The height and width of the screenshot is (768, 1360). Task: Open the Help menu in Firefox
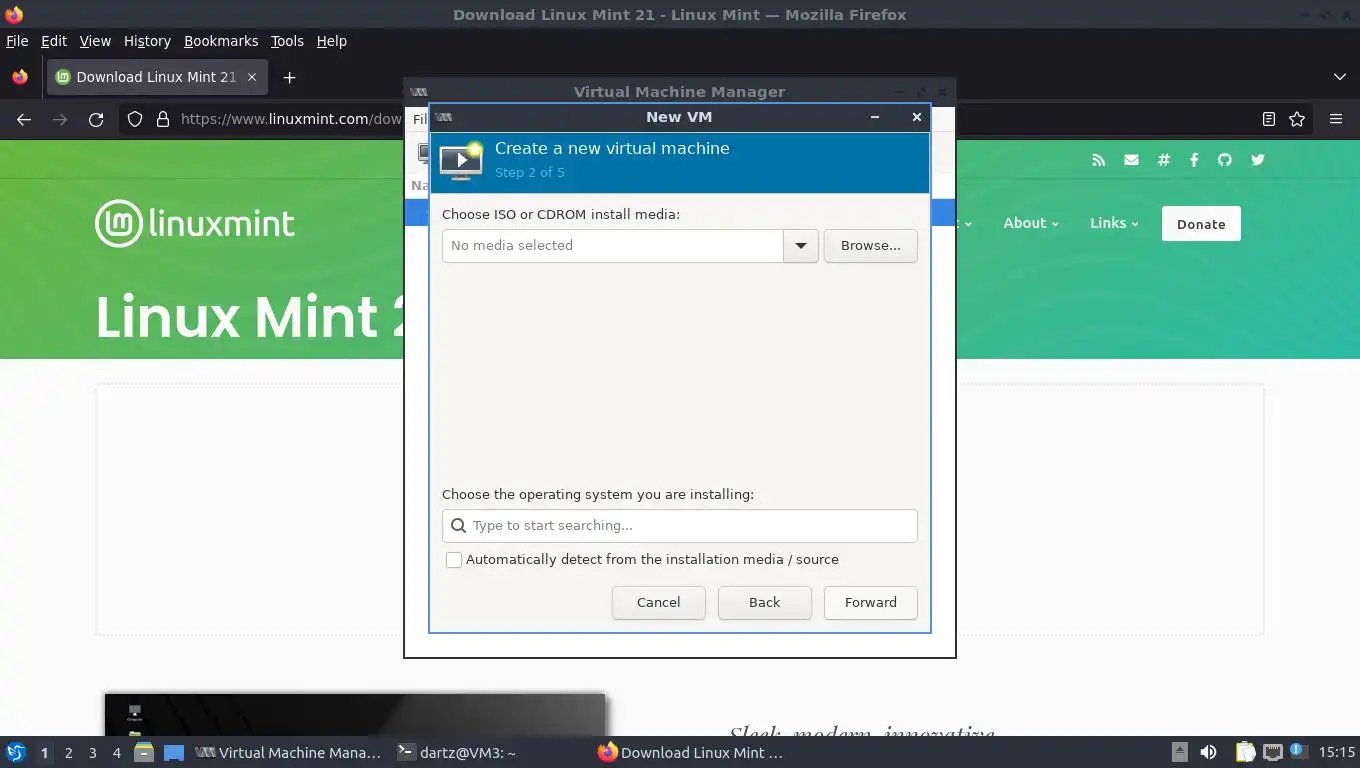332,41
